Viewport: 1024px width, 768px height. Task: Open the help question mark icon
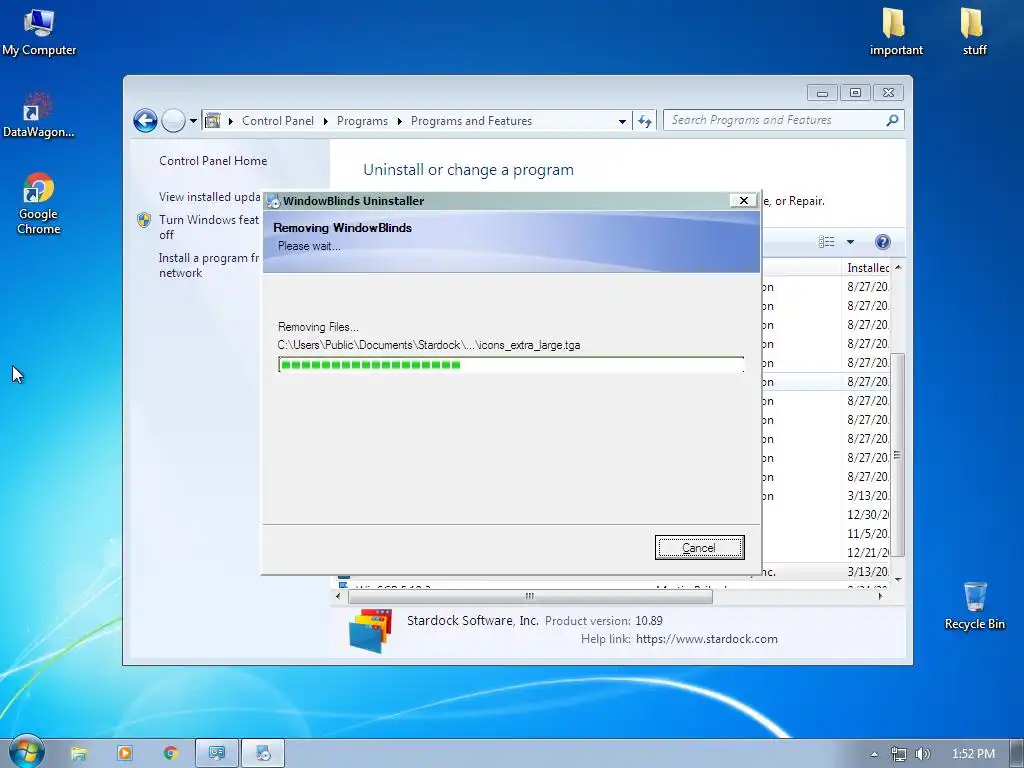coord(882,242)
